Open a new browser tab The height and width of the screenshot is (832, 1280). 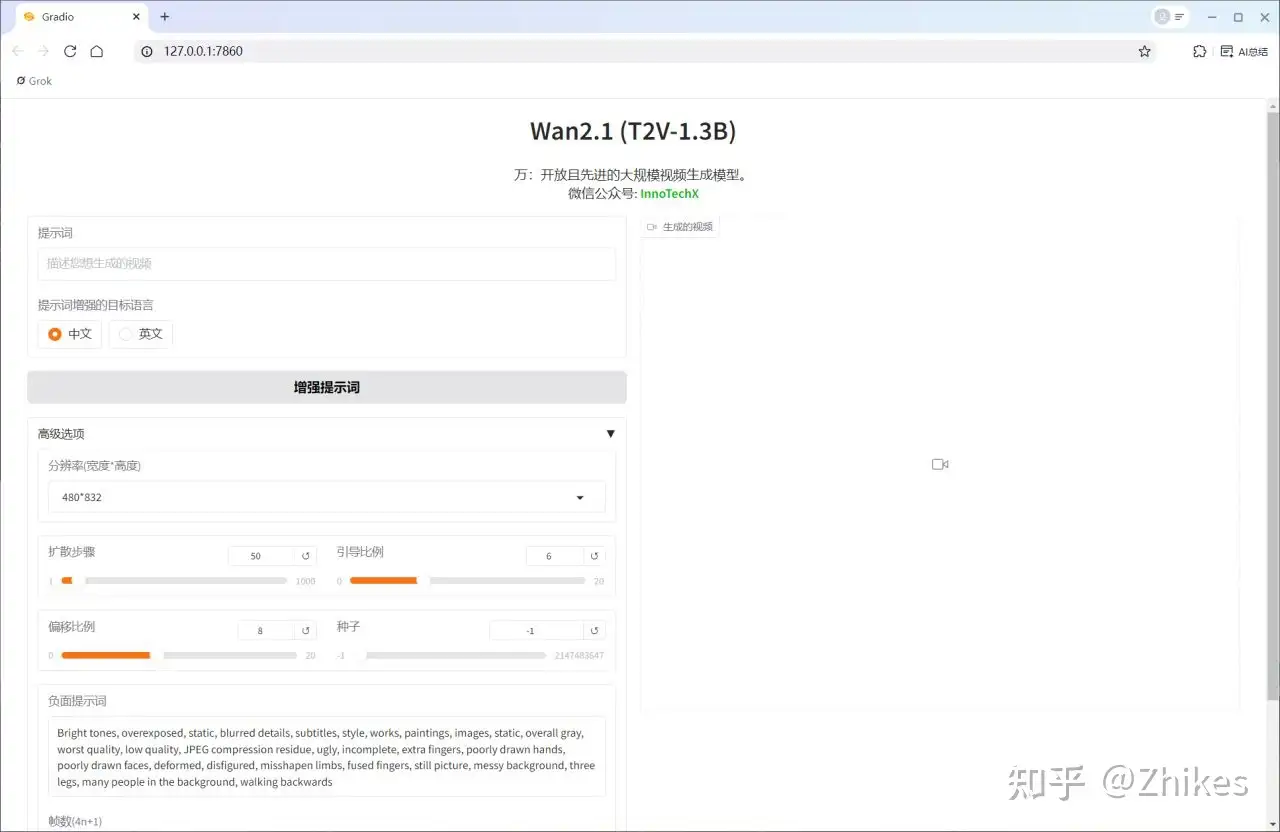click(x=165, y=17)
